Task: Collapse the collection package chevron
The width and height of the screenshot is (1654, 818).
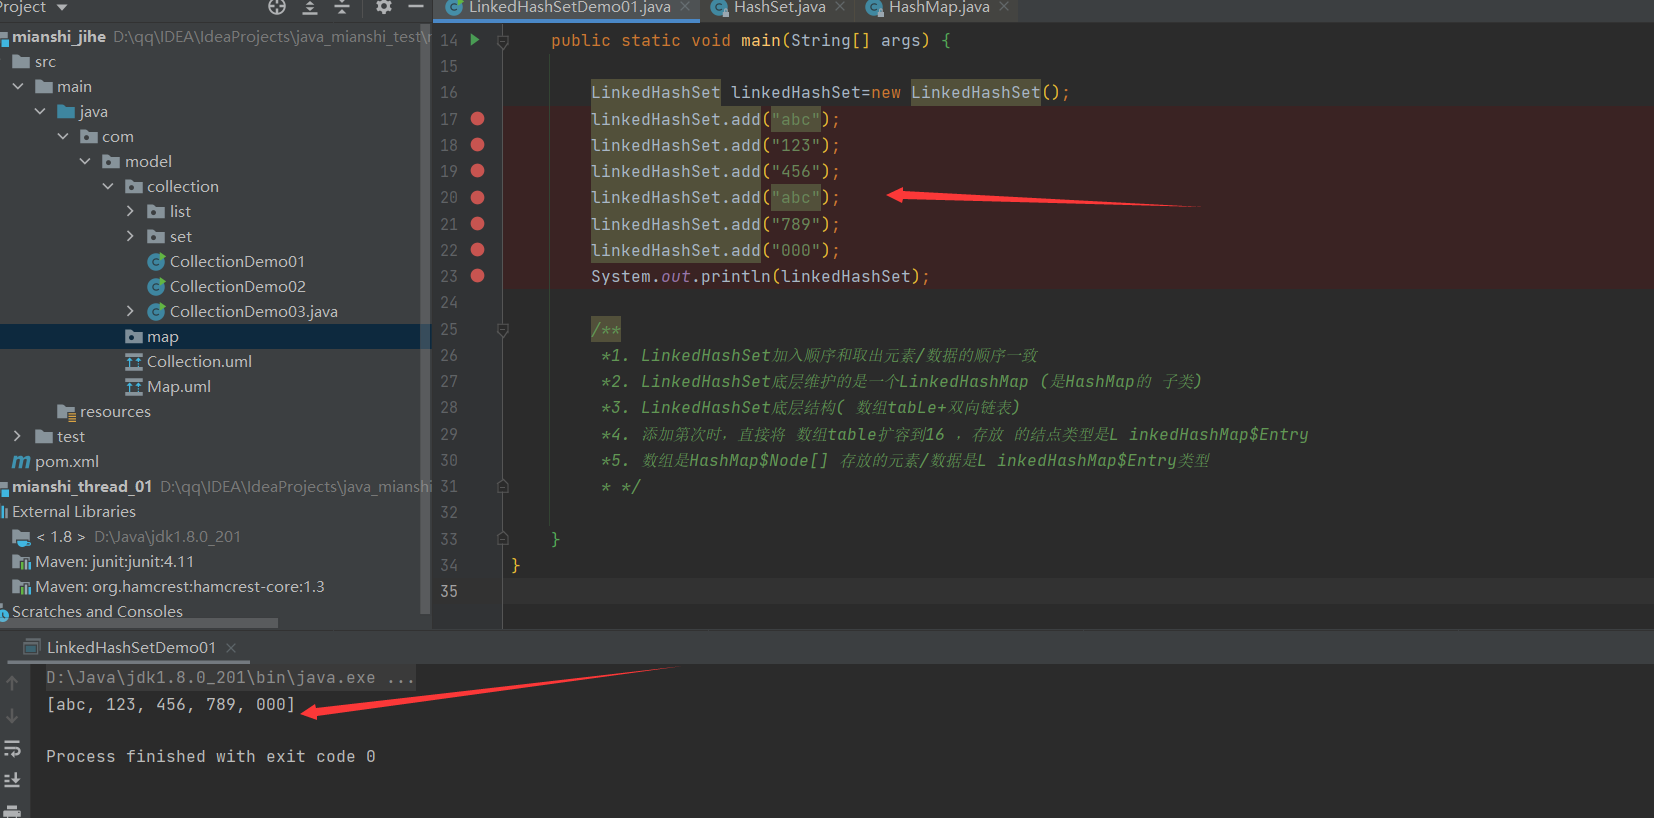Action: pyautogui.click(x=108, y=187)
